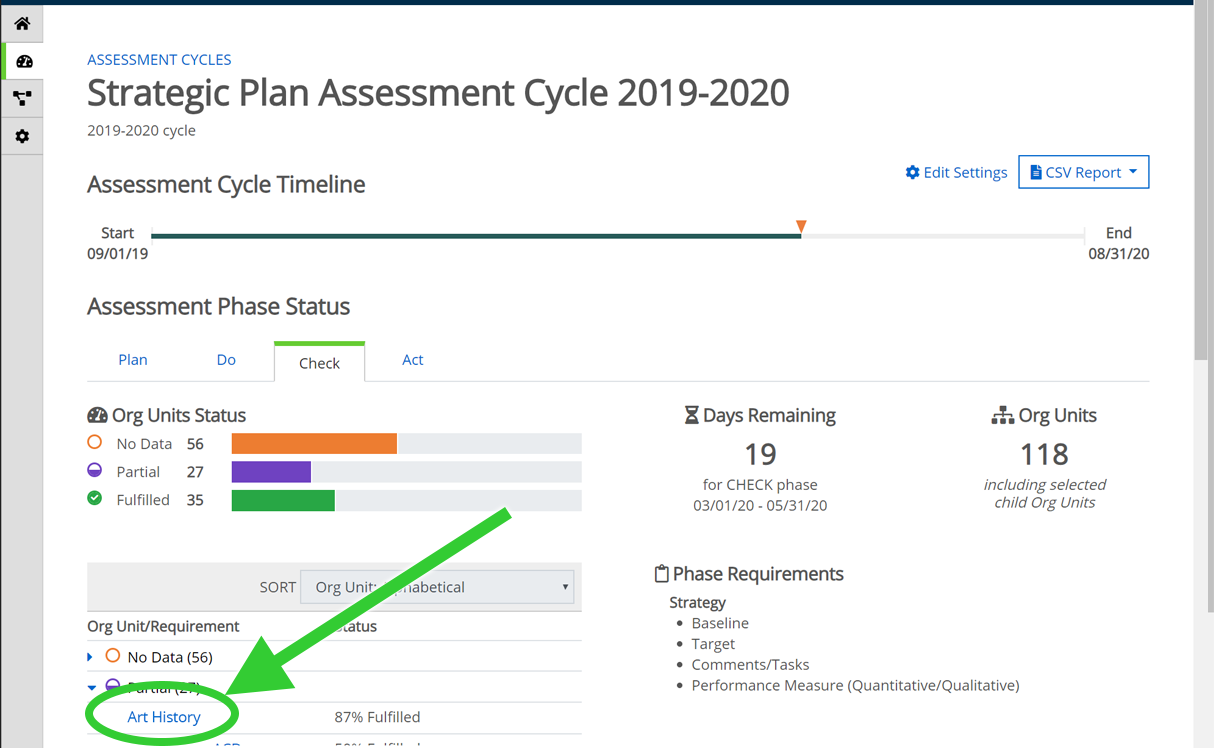Click the Target requirement item
Image resolution: width=1214 pixels, height=748 pixels.
(x=713, y=644)
